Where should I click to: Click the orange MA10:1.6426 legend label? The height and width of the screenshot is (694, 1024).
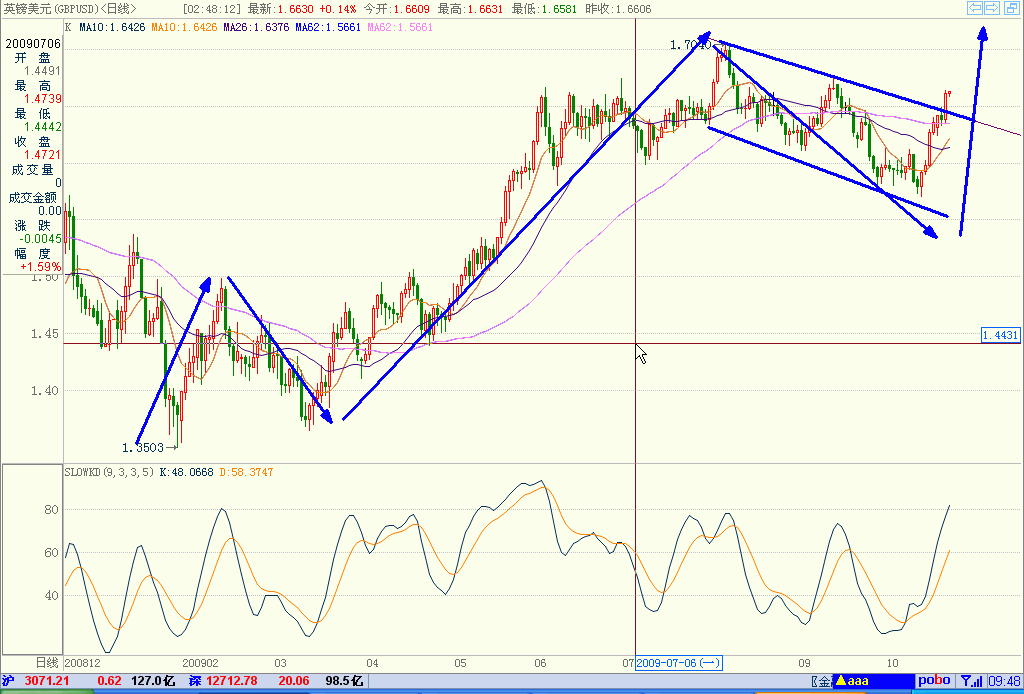185,27
